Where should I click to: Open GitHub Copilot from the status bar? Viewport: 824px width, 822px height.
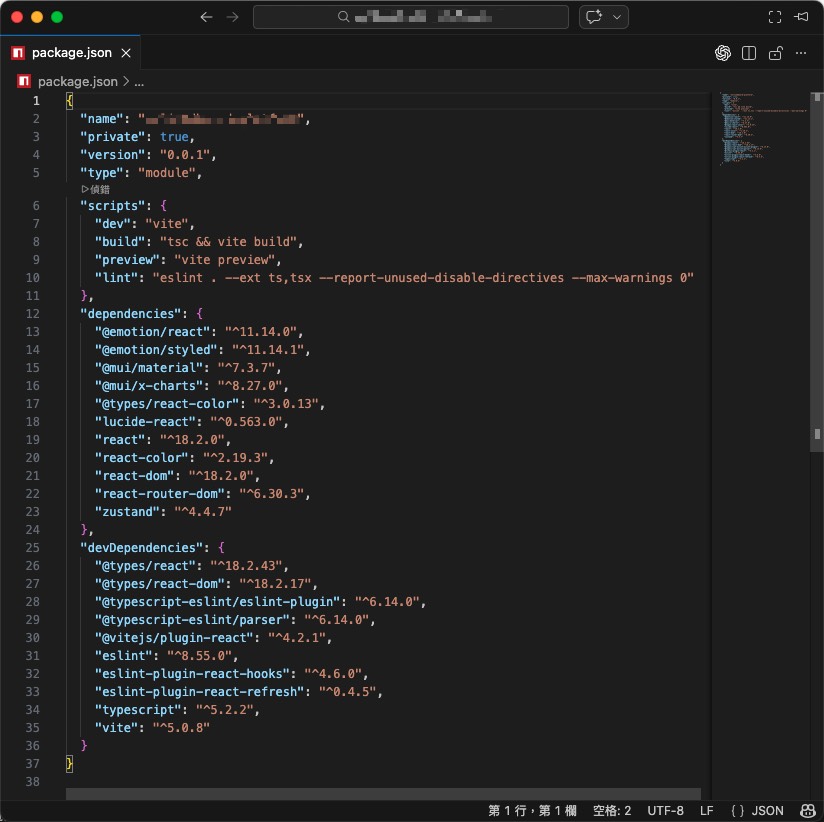coord(808,810)
